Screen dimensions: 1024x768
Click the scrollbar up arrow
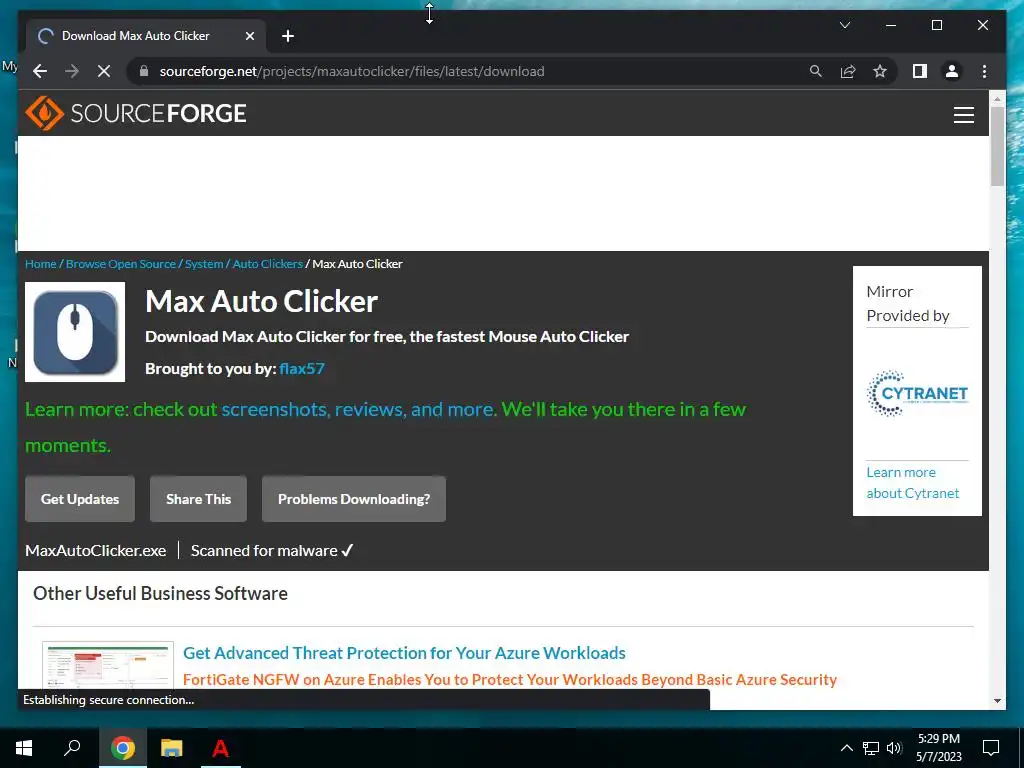click(997, 99)
